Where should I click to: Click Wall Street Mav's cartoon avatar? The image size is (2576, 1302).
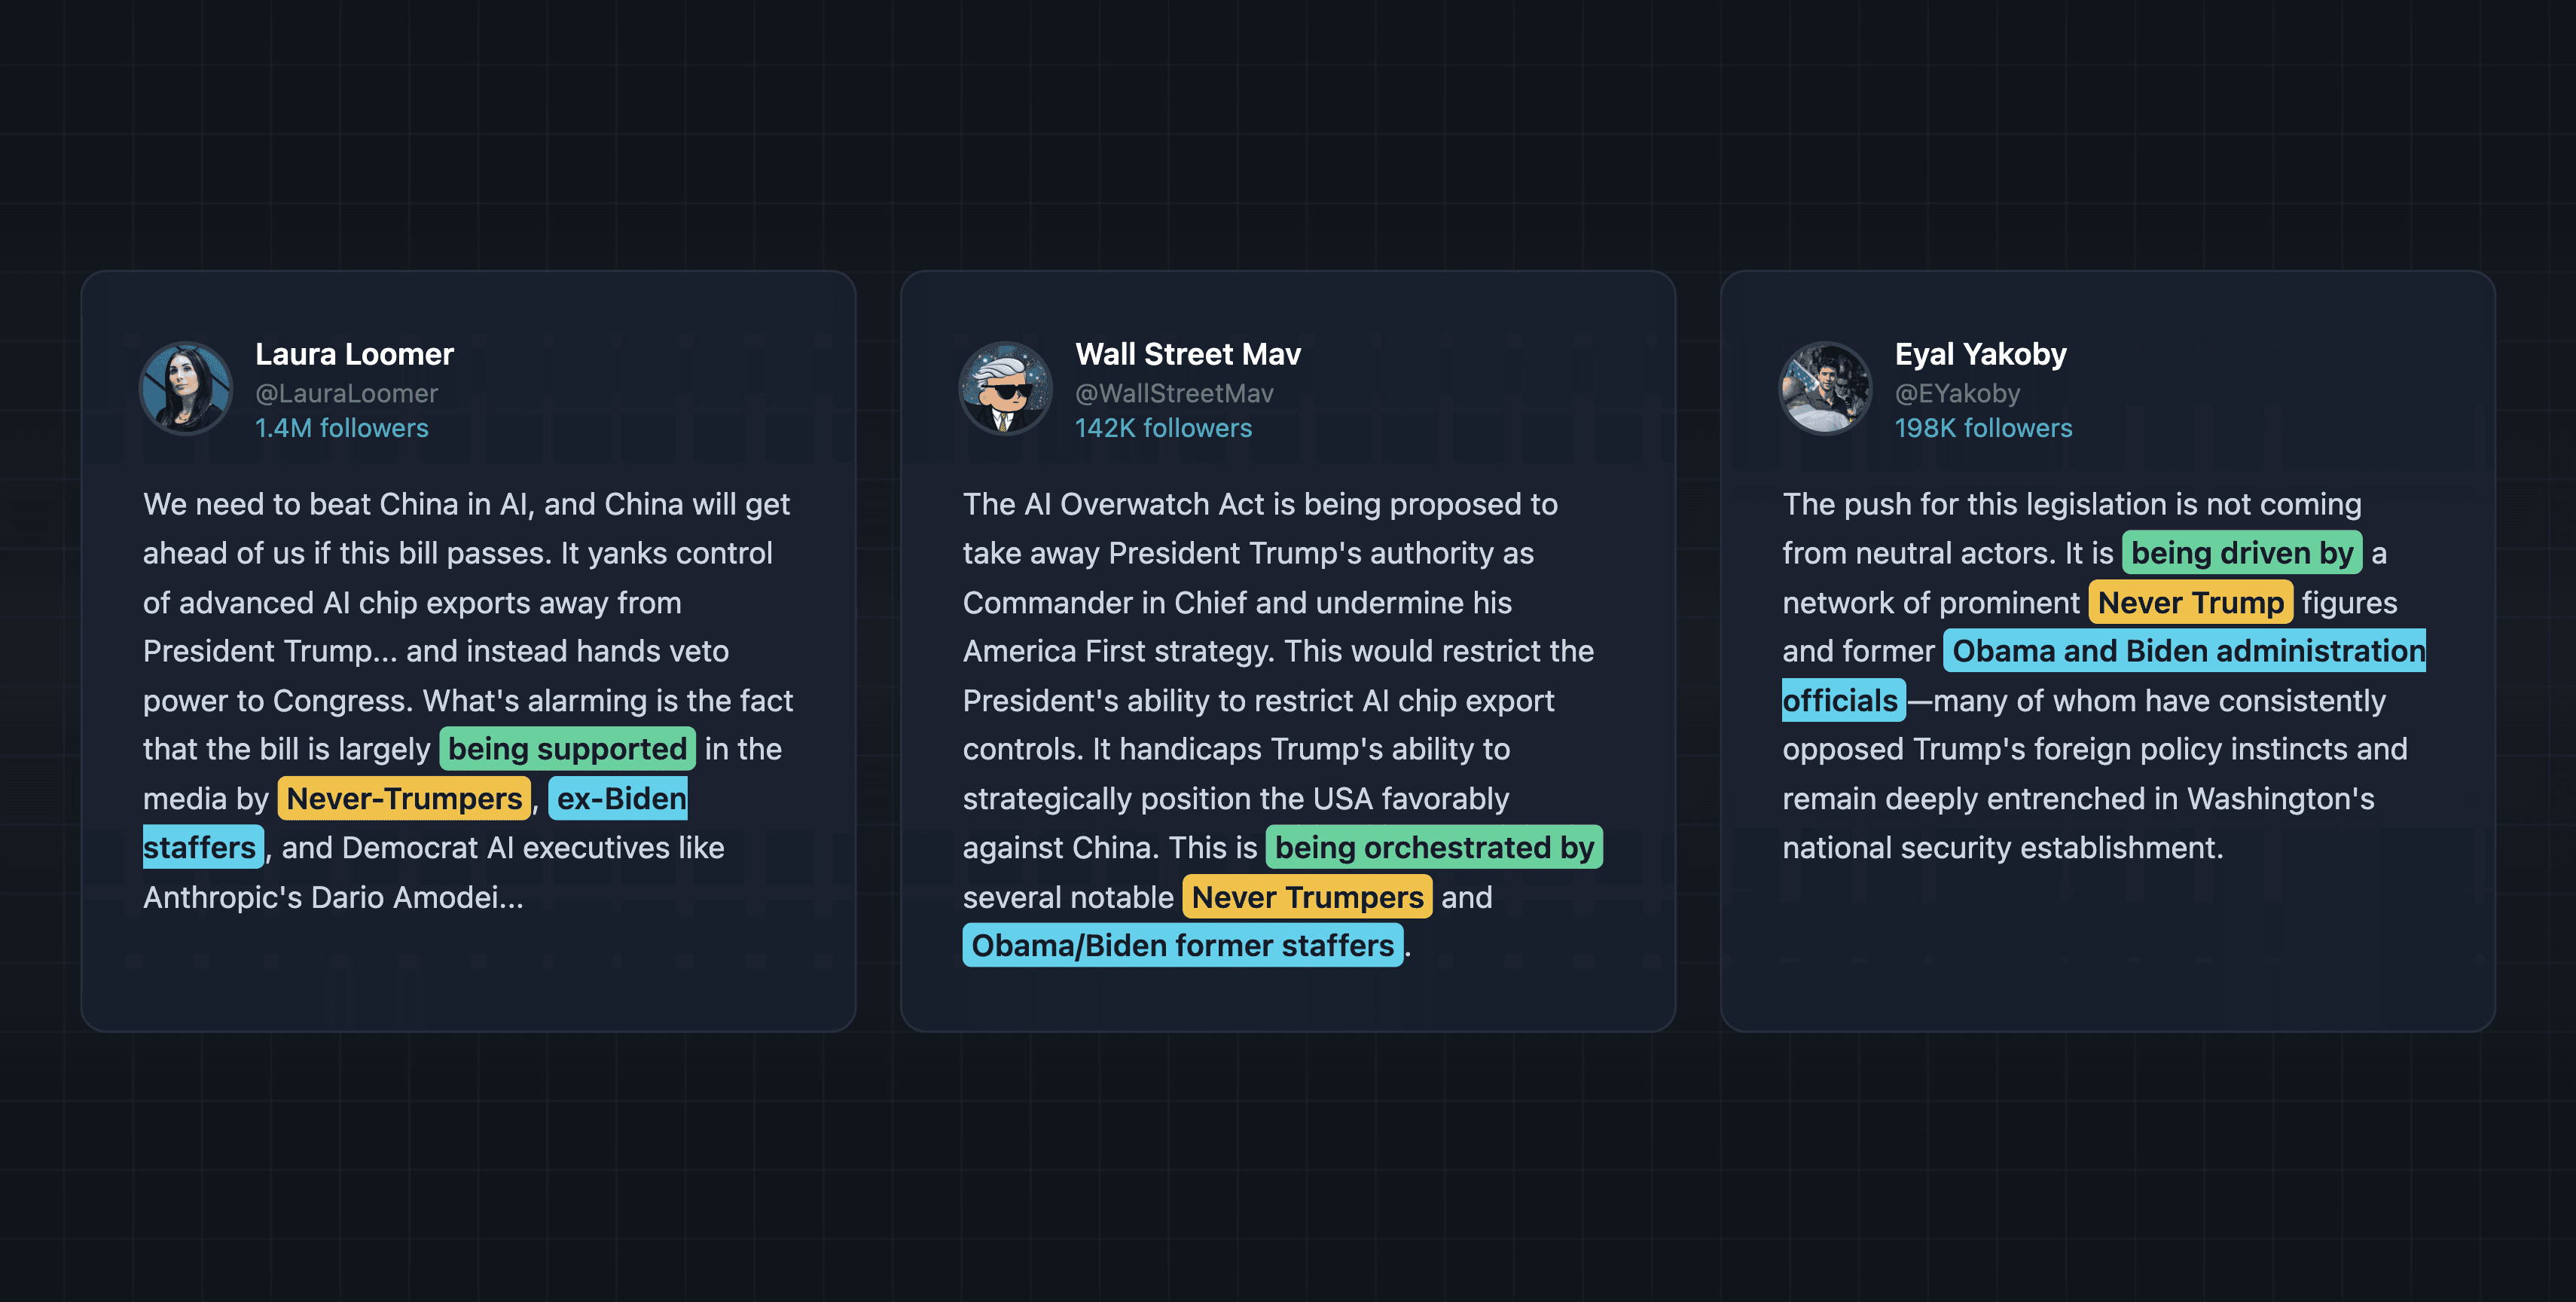tap(1006, 388)
